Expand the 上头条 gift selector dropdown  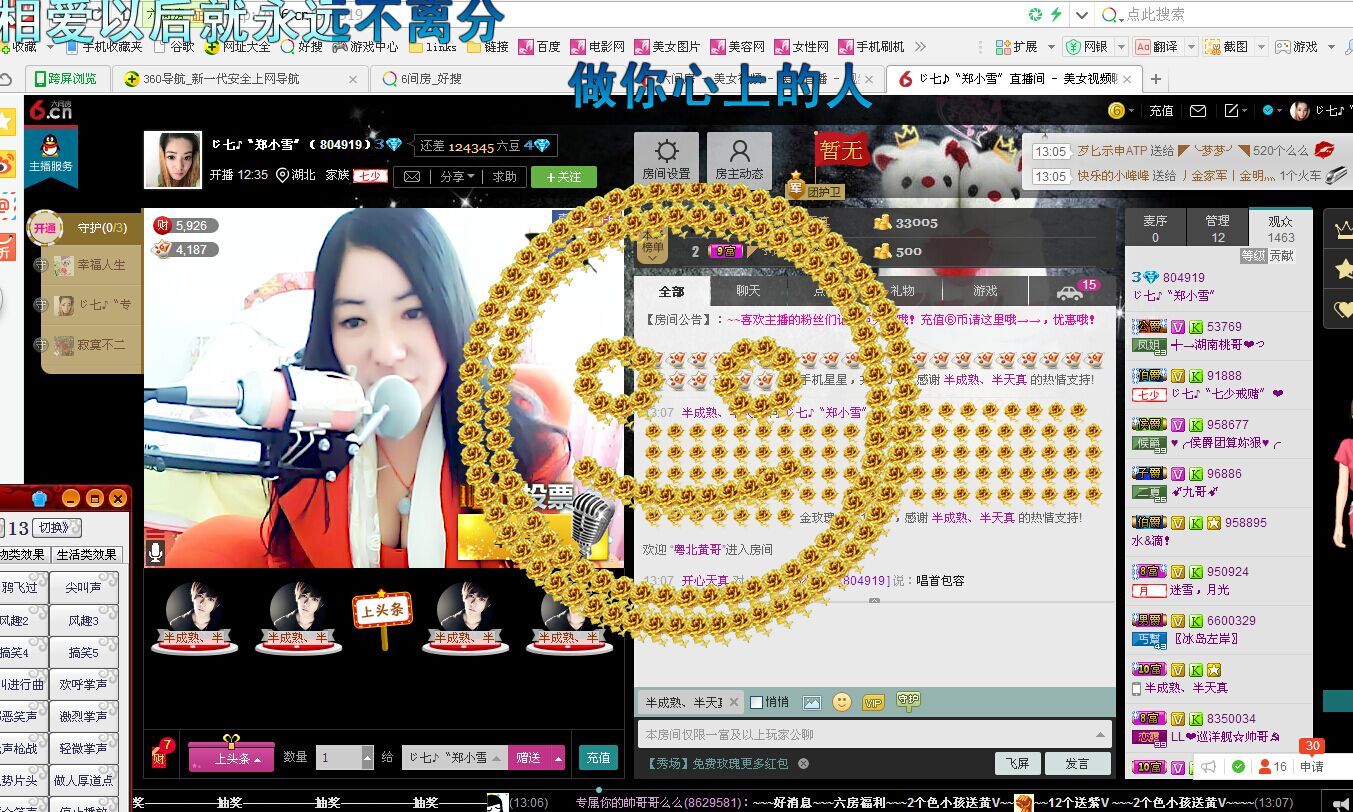[232, 758]
